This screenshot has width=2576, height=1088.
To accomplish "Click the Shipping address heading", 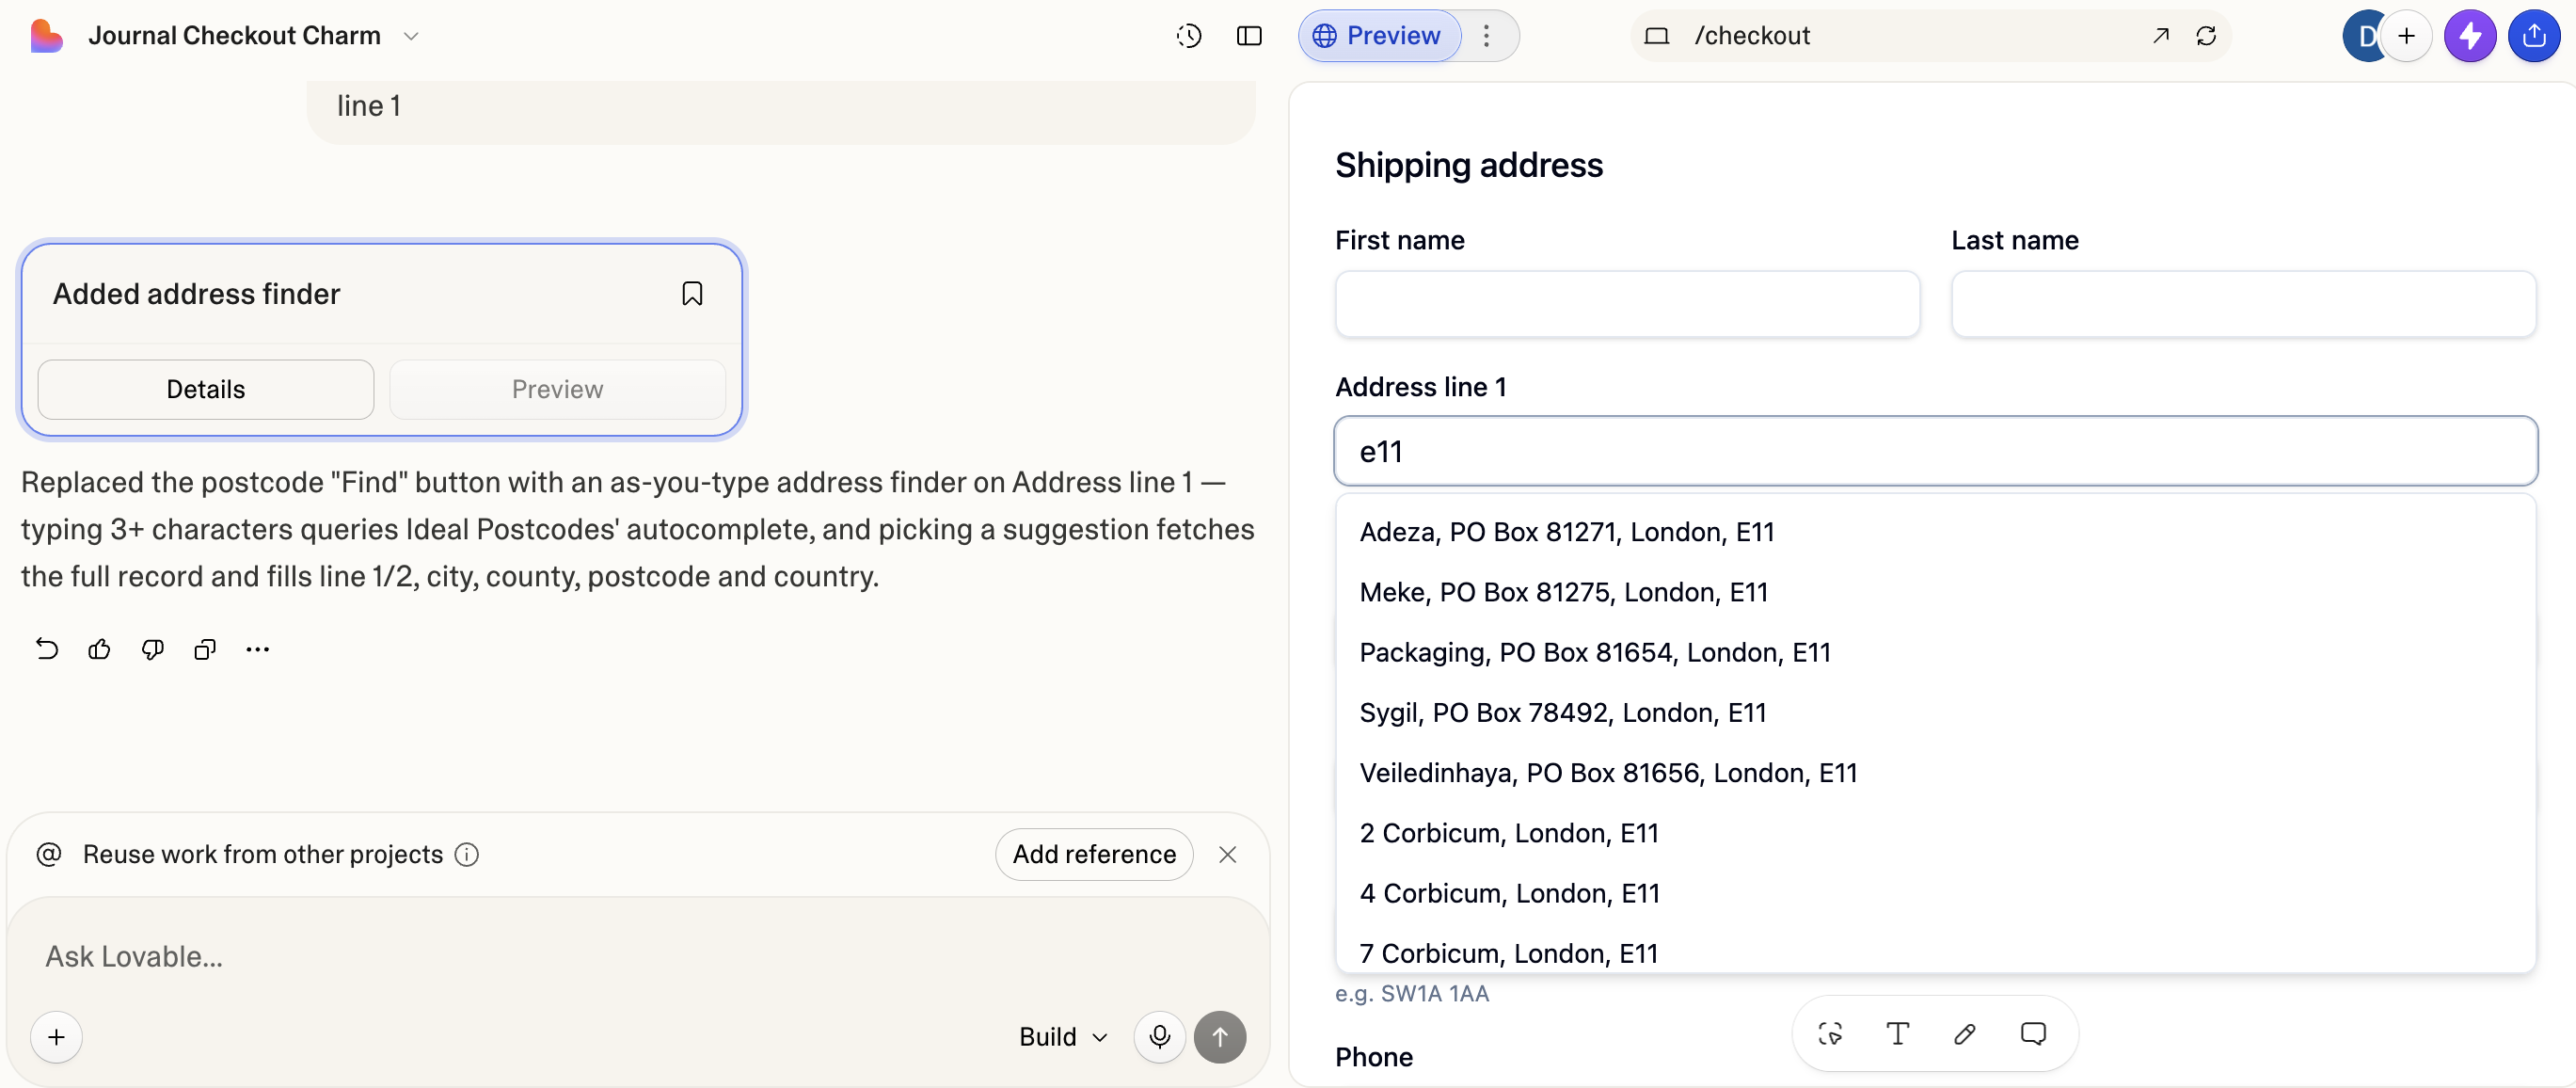I will pyautogui.click(x=1469, y=165).
